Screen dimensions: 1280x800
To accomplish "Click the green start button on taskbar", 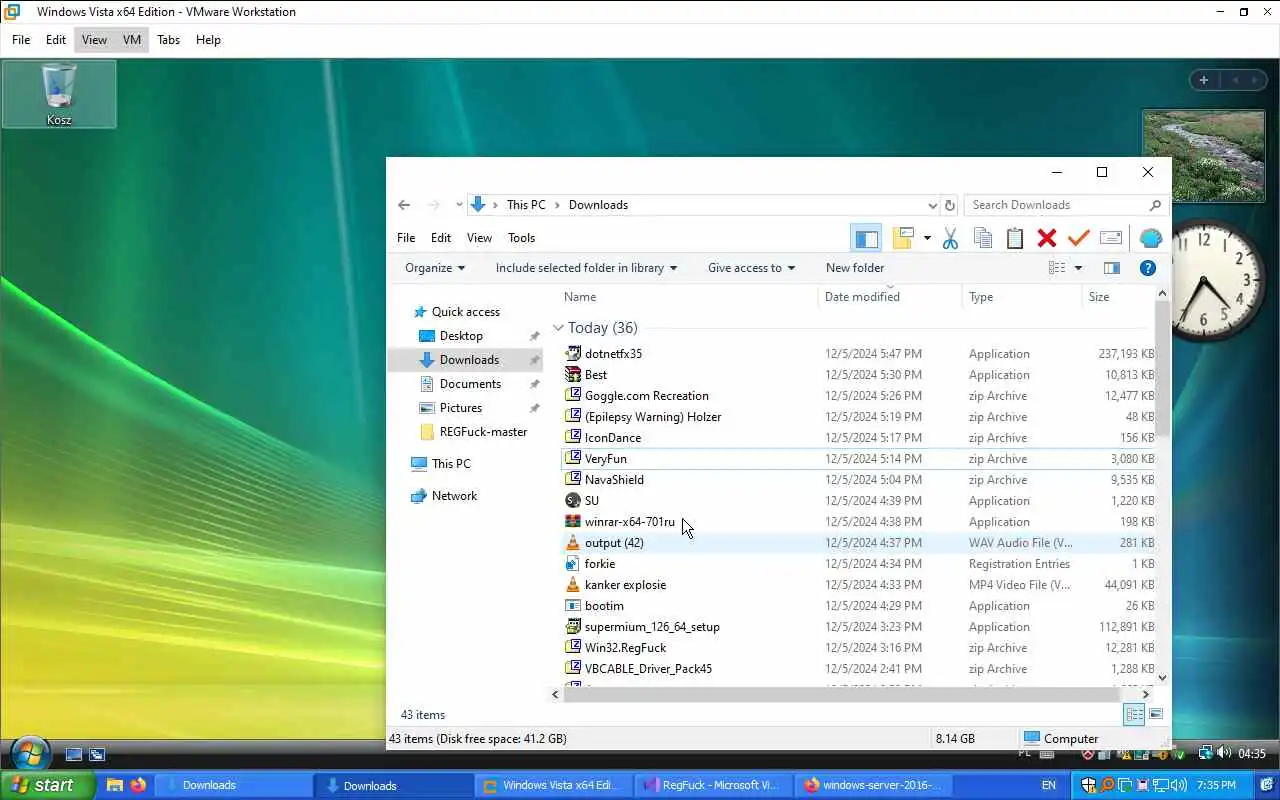I will click(x=46, y=785).
